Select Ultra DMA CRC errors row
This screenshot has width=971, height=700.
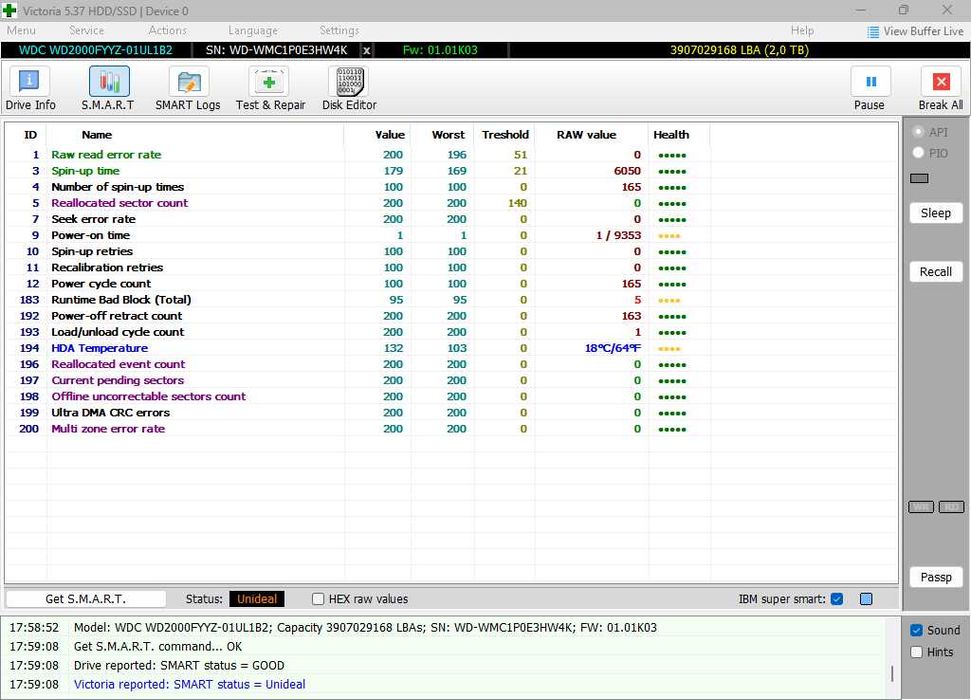451,413
